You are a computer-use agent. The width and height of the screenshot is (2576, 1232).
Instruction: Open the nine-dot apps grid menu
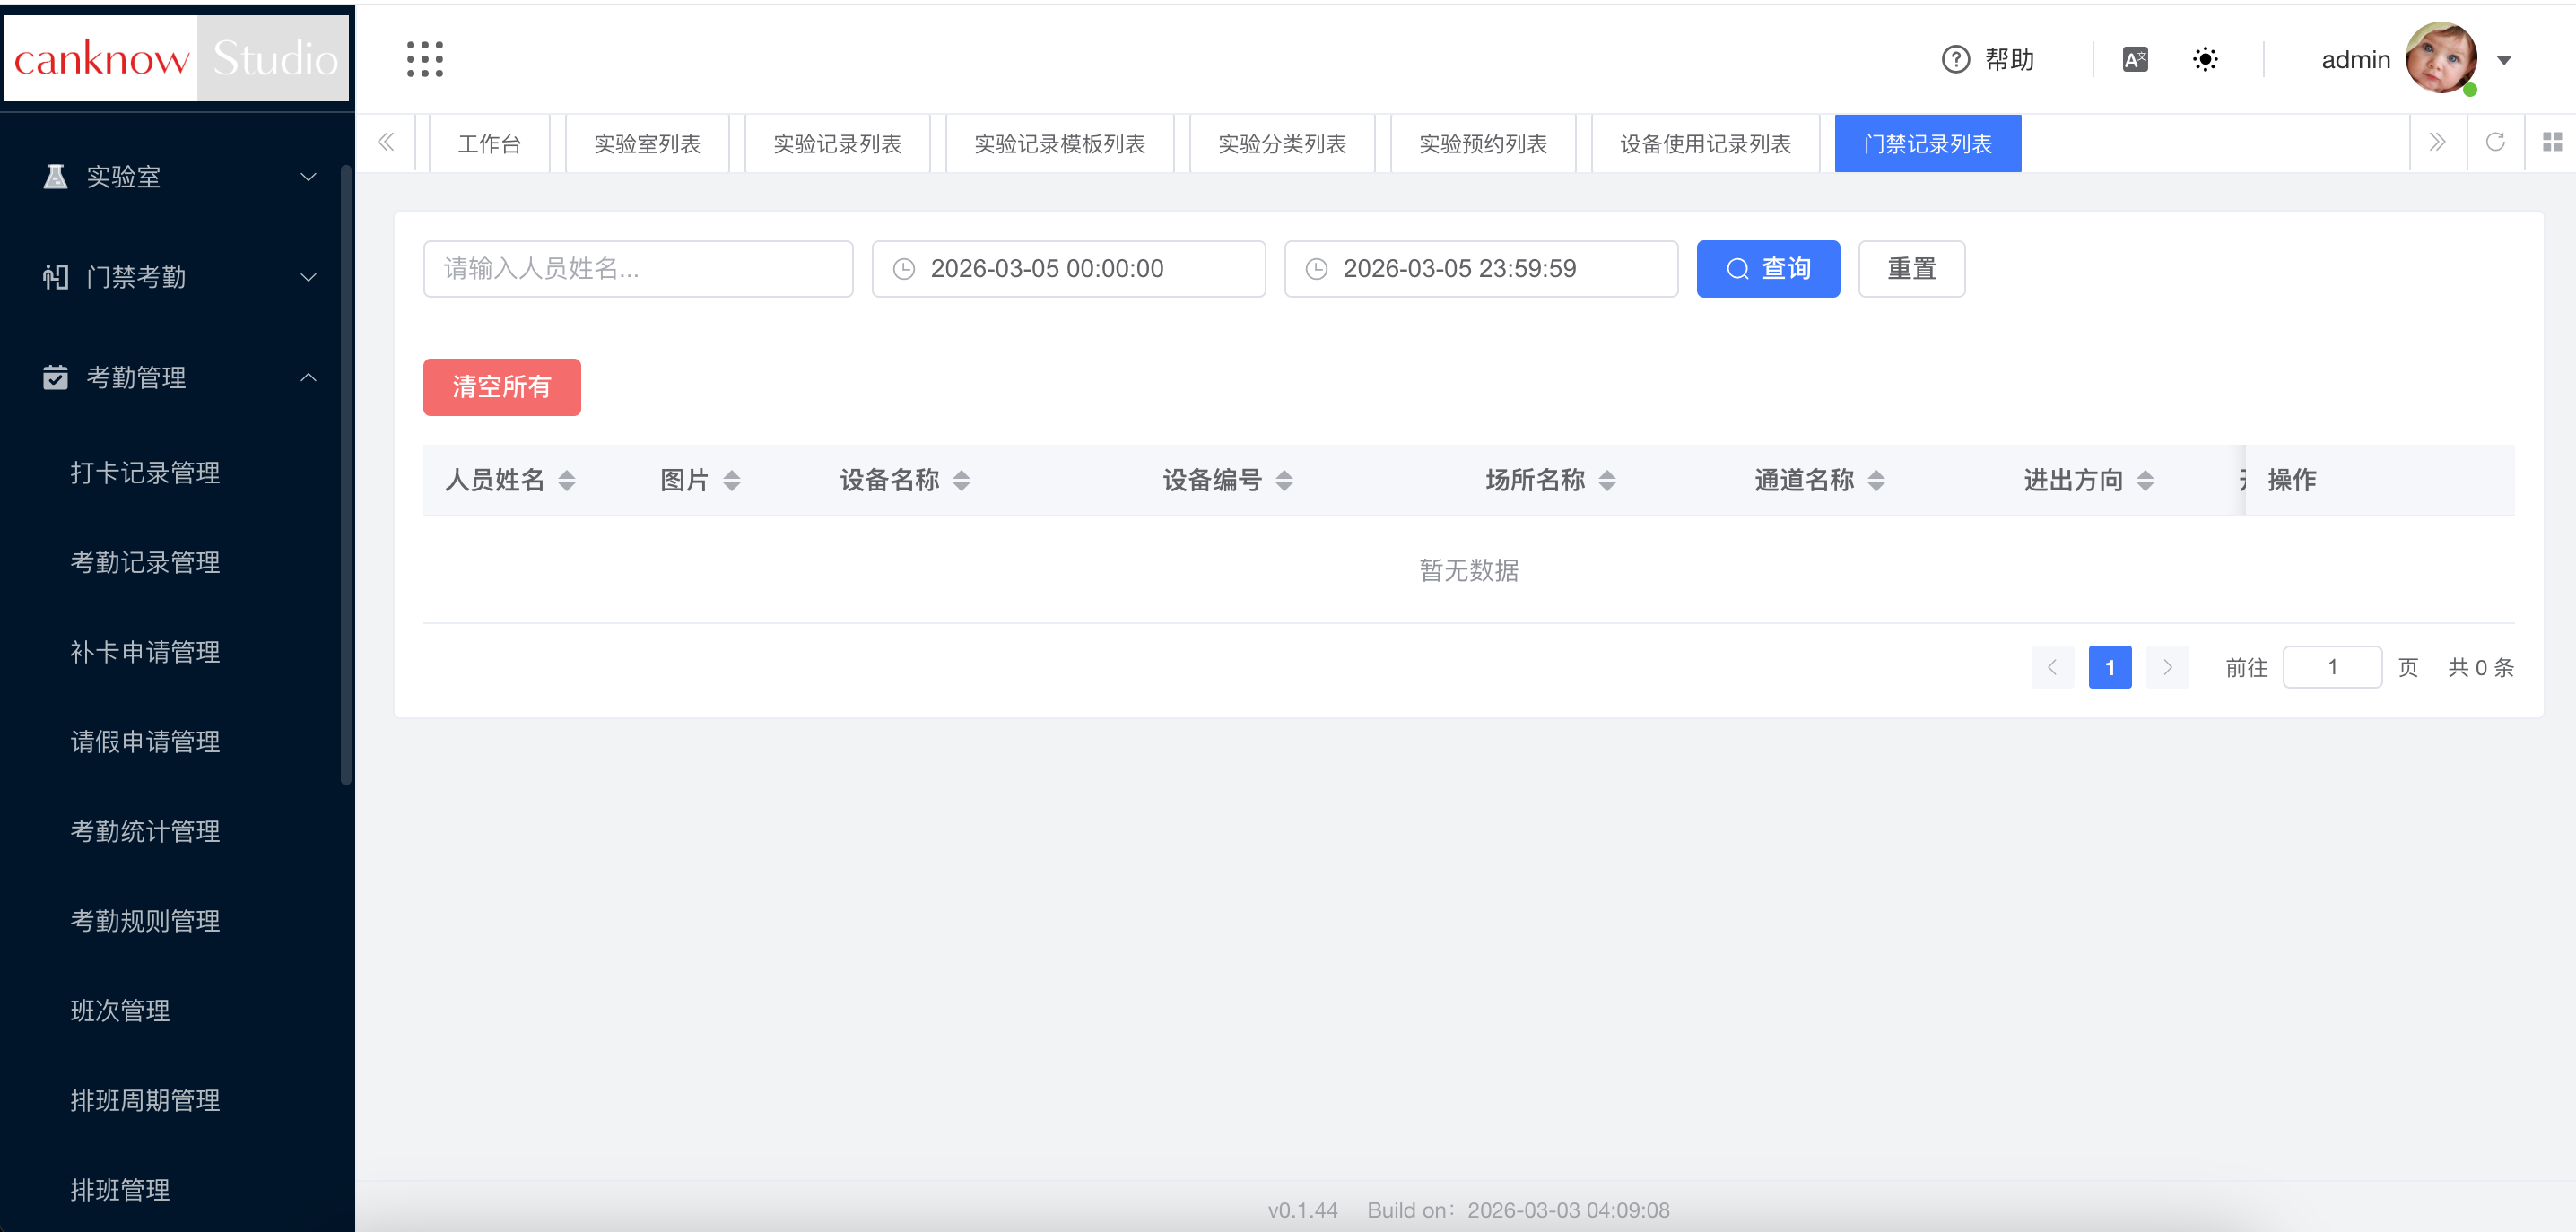coord(425,59)
